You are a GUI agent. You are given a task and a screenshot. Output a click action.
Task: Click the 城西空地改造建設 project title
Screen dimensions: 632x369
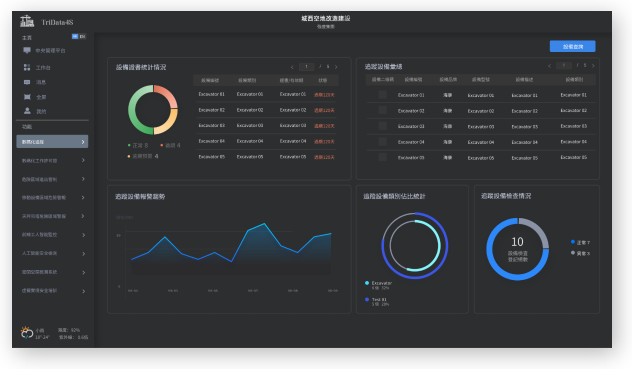click(x=326, y=18)
